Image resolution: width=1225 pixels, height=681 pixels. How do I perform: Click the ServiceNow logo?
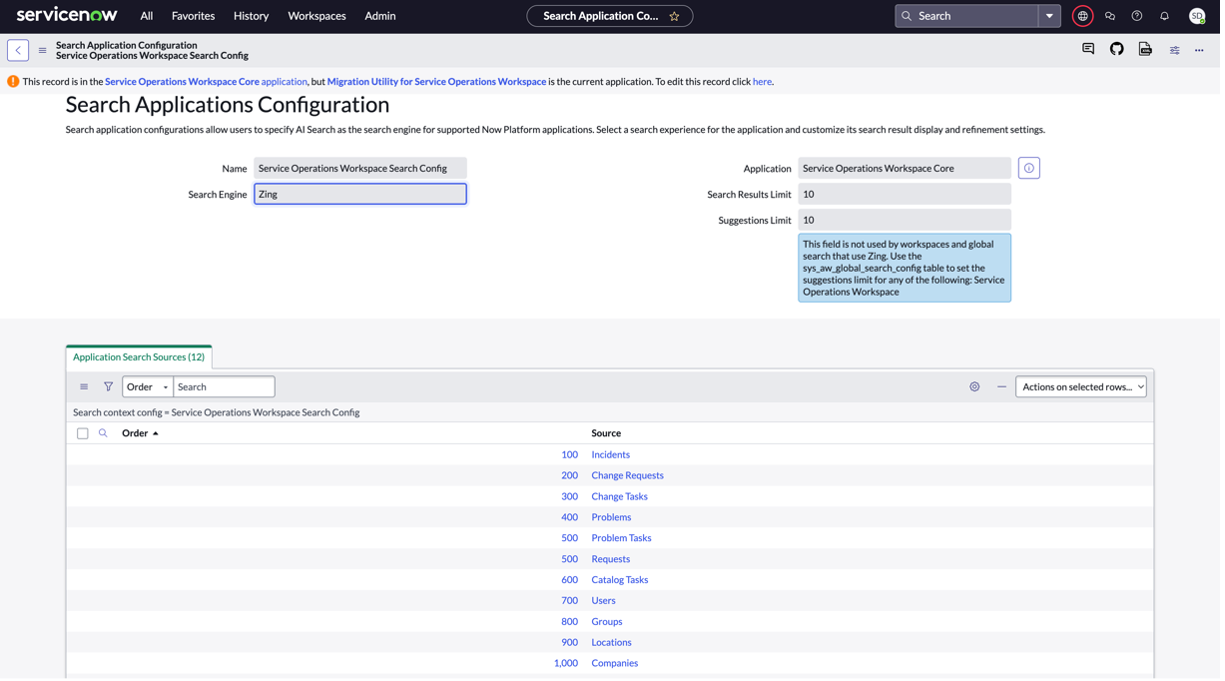[x=67, y=15]
